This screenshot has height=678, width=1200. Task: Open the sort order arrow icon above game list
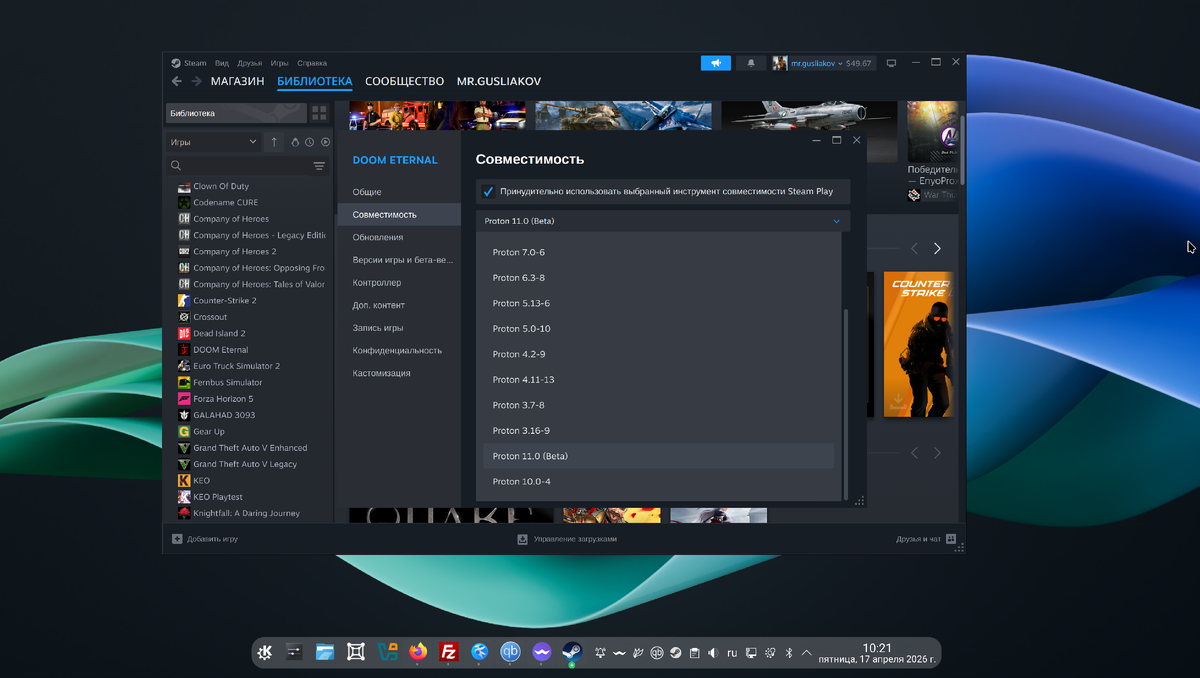(274, 142)
